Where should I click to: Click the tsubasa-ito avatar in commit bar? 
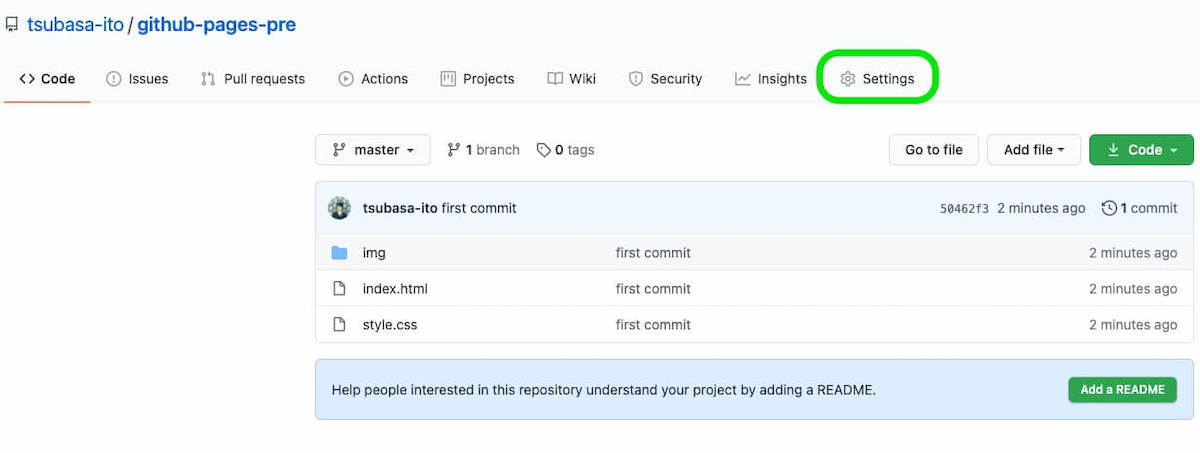coord(340,208)
